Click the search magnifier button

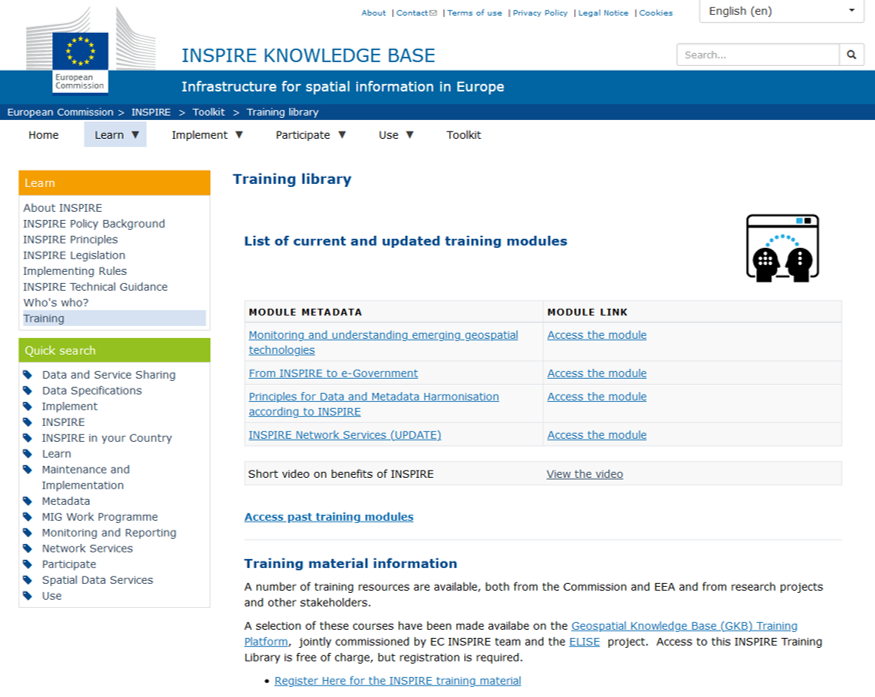(852, 55)
